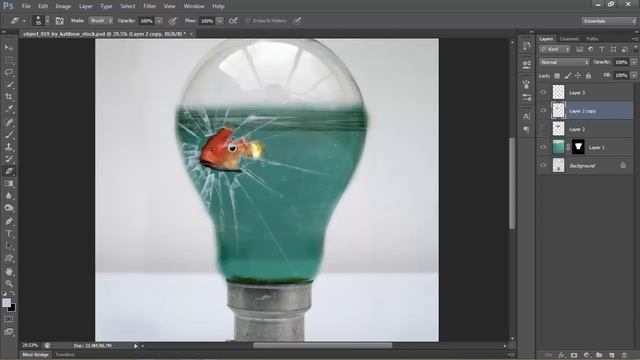This screenshot has height=360, width=640.
Task: Hide Layer 1 visibility eye
Action: pyautogui.click(x=543, y=147)
